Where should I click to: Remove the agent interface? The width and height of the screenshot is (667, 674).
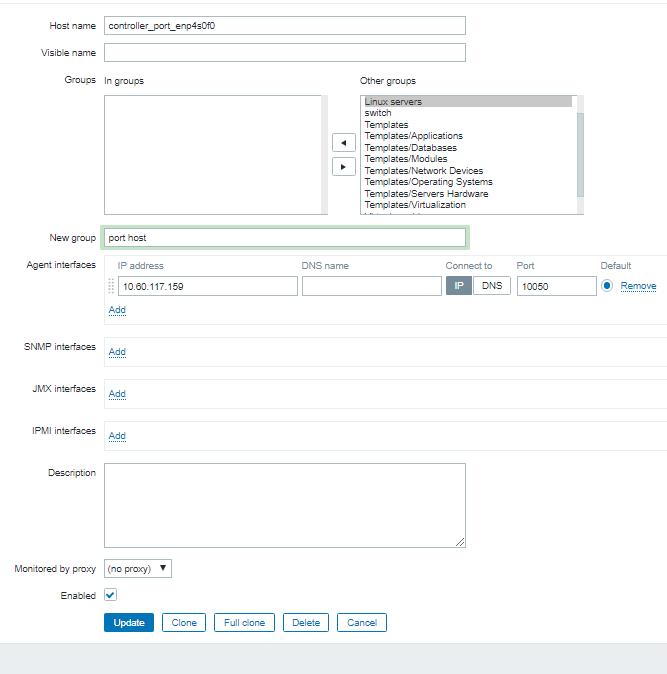pos(638,286)
